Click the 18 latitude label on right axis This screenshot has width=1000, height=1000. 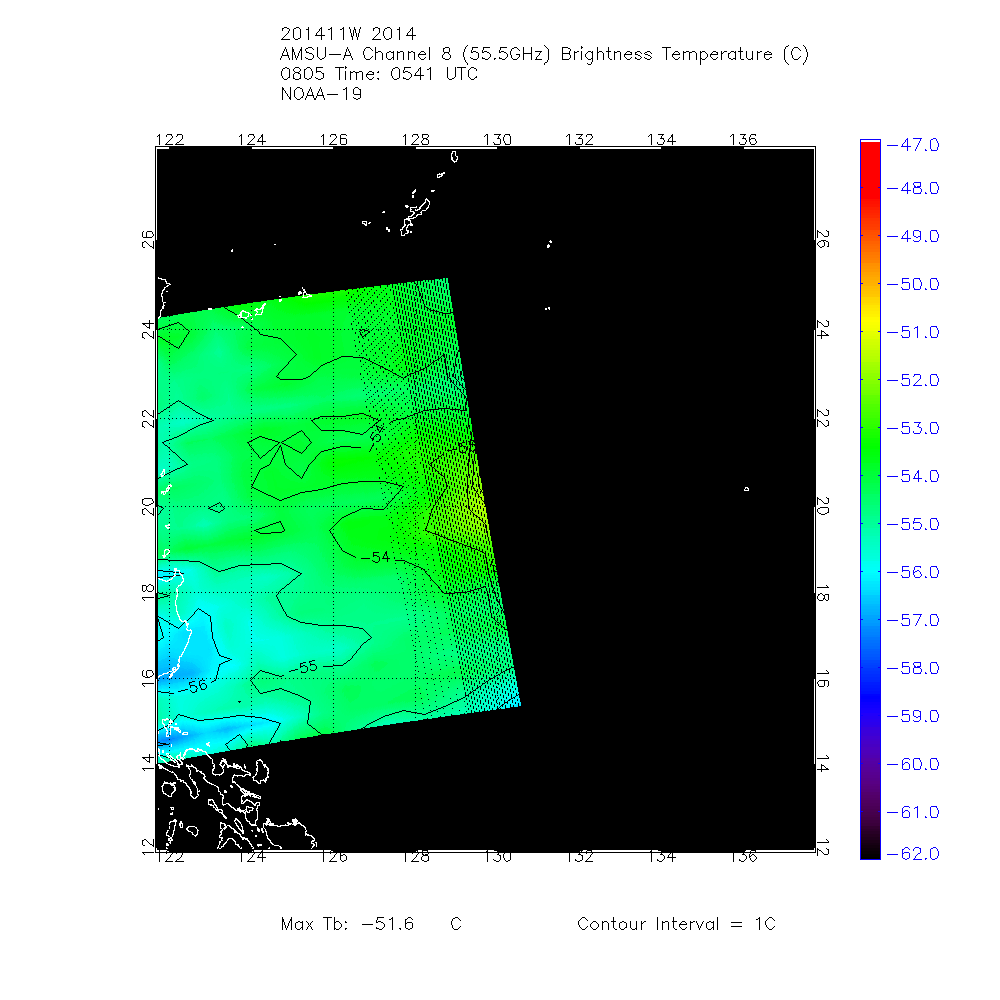[823, 593]
